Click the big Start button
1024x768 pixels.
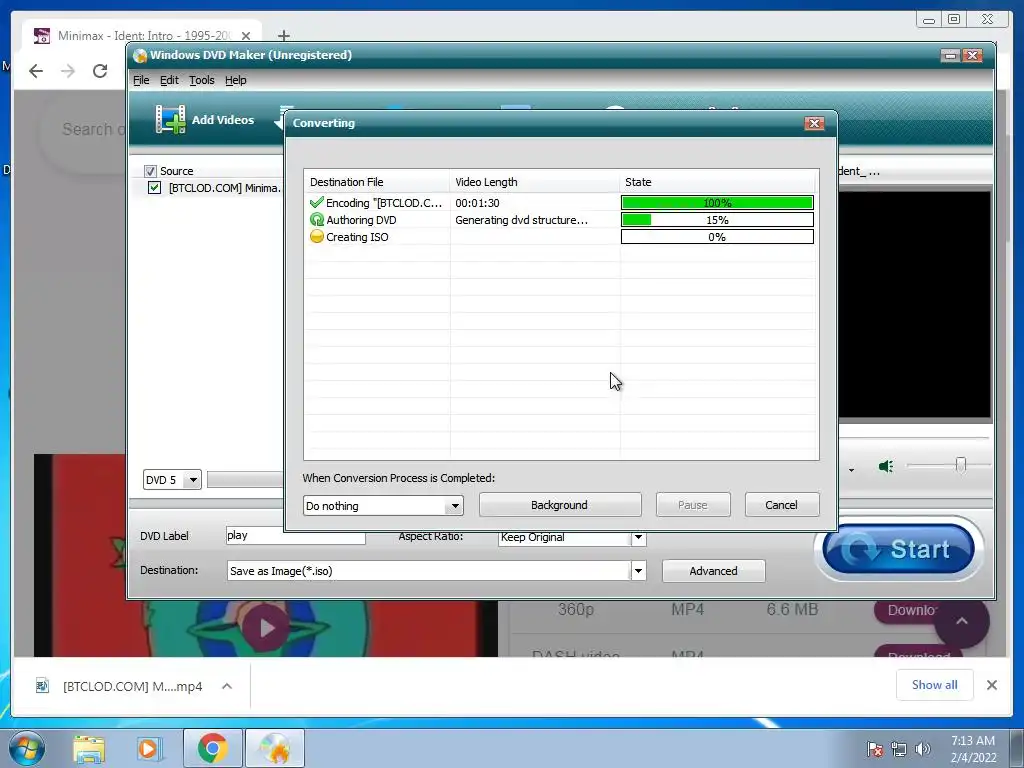pyautogui.click(x=899, y=549)
